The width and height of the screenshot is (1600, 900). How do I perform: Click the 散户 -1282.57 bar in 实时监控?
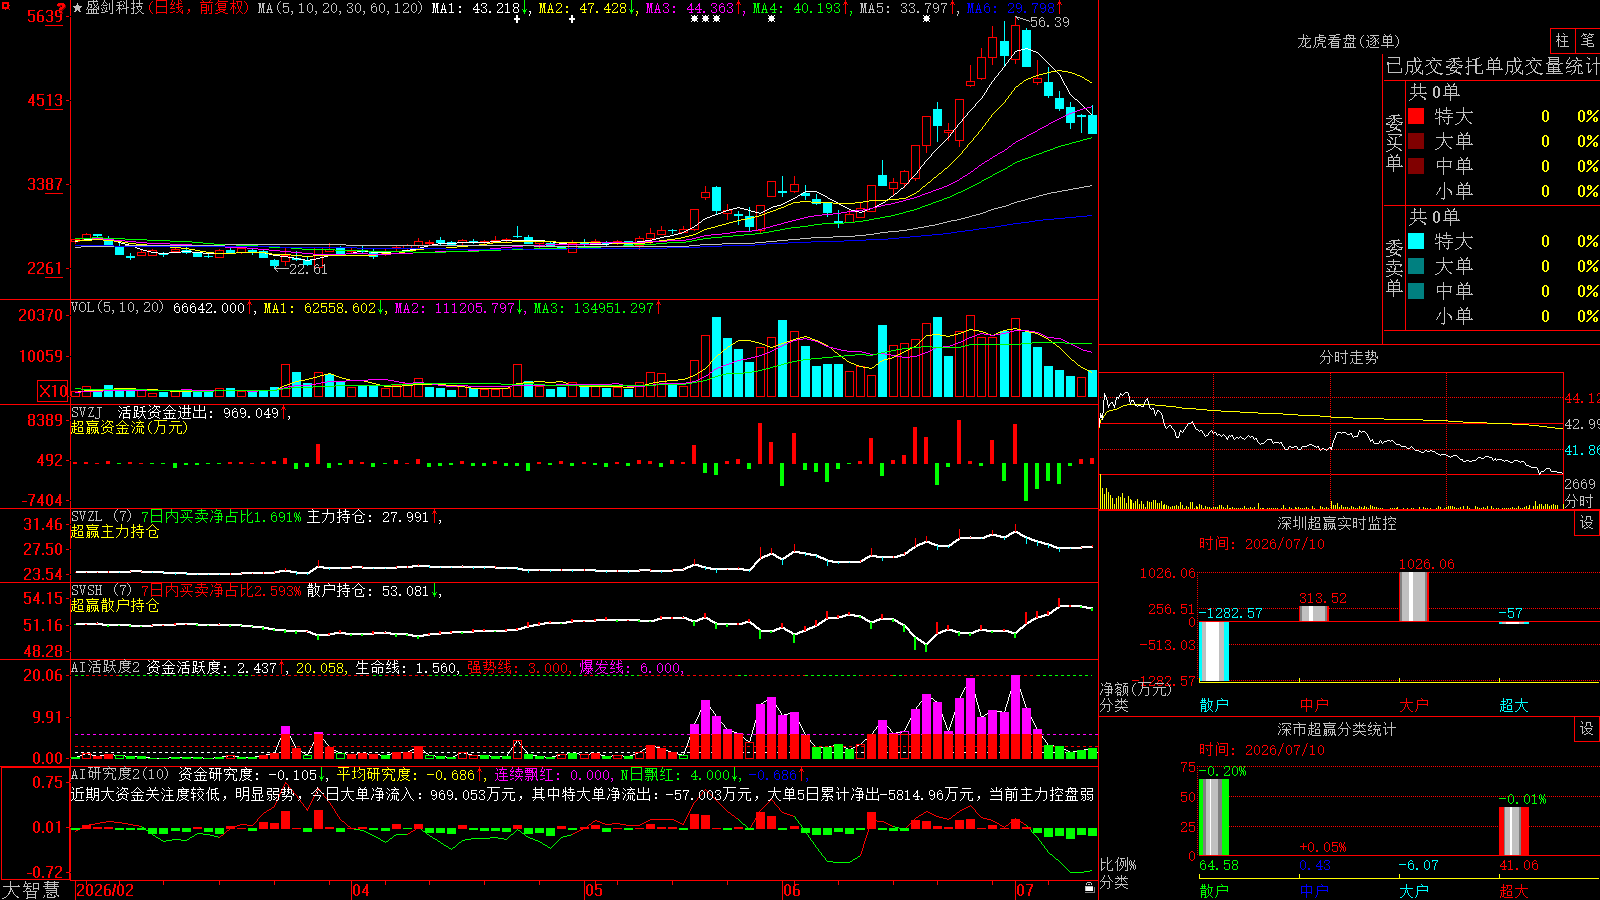tap(1214, 651)
